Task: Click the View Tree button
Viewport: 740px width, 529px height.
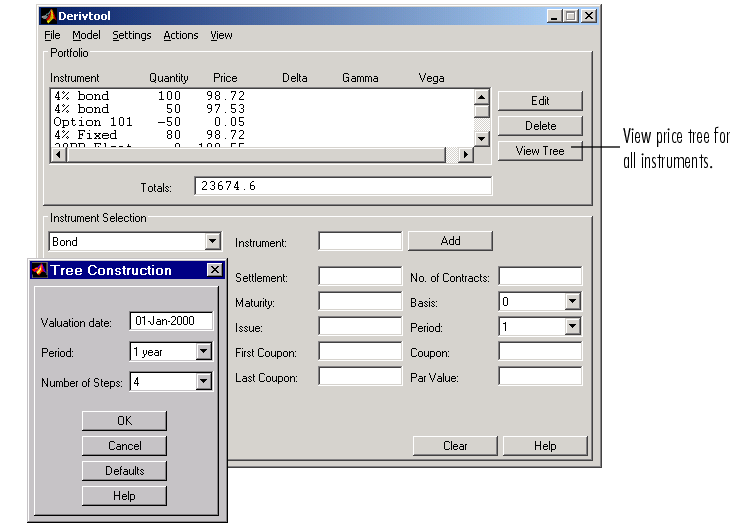Action: click(x=540, y=151)
